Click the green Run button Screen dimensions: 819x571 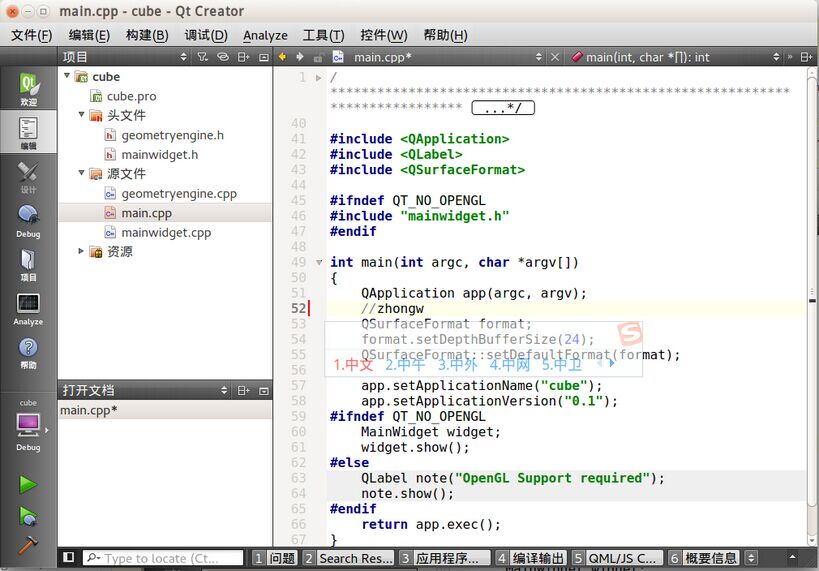[x=28, y=484]
